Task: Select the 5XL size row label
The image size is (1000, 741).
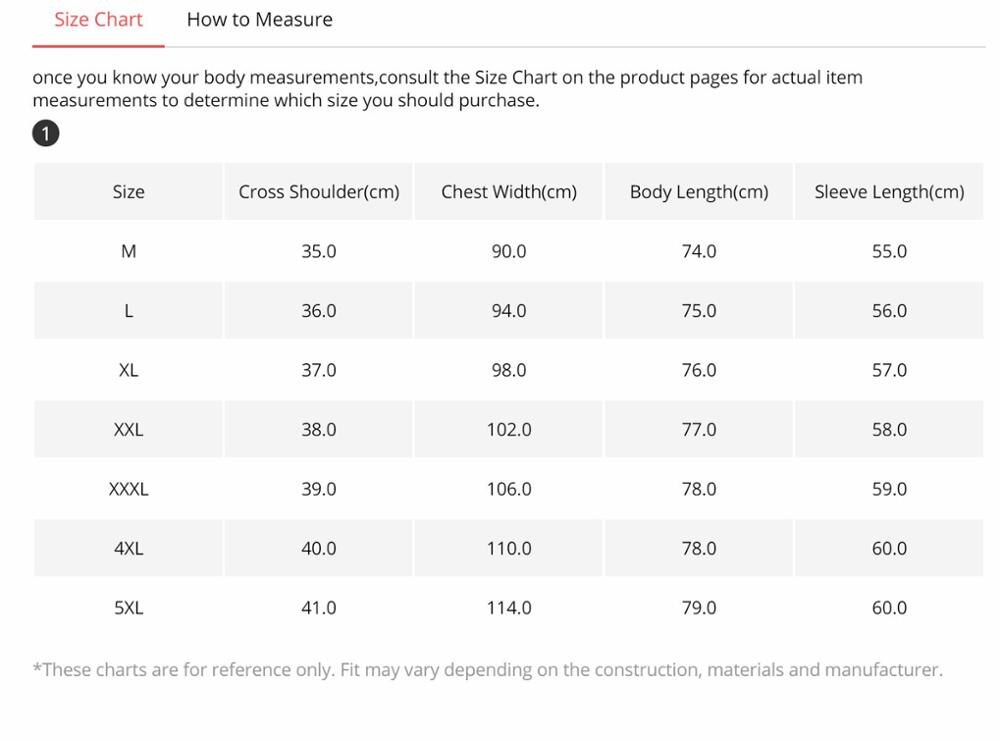Action: [x=128, y=608]
